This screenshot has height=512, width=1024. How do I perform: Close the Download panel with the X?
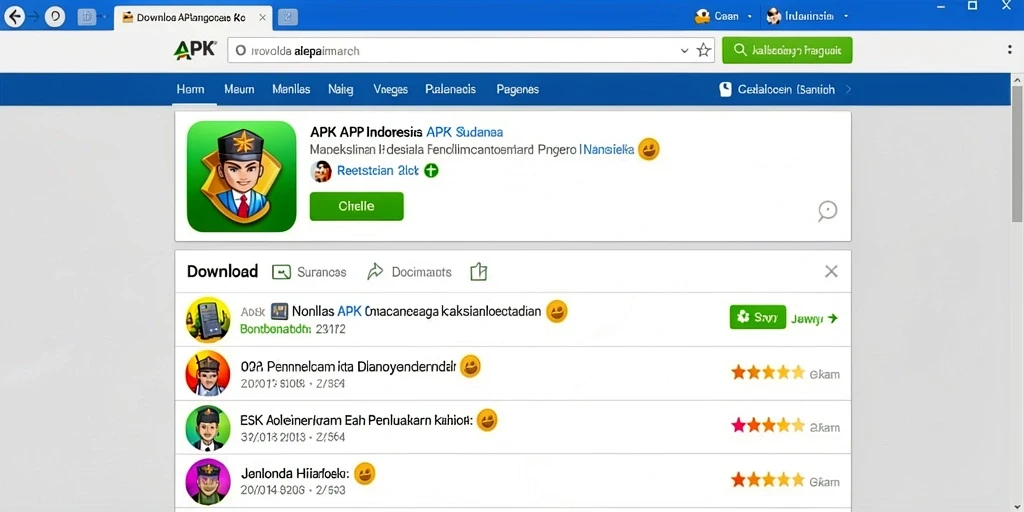tap(831, 271)
